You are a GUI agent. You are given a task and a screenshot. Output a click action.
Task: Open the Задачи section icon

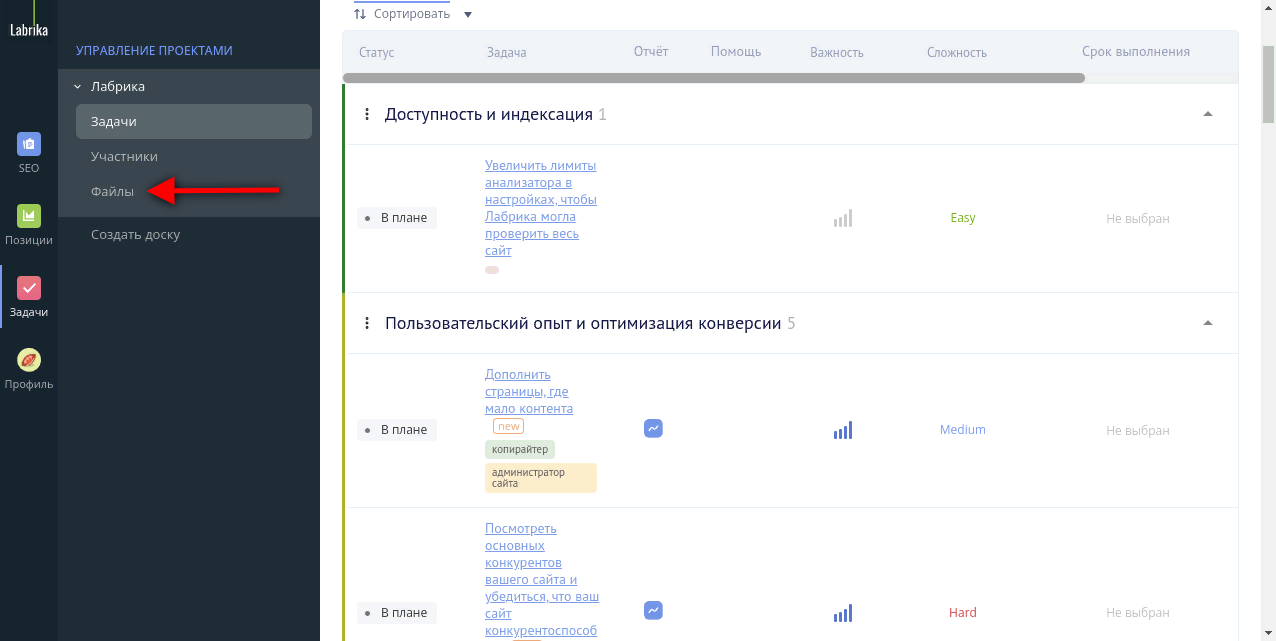pos(29,288)
